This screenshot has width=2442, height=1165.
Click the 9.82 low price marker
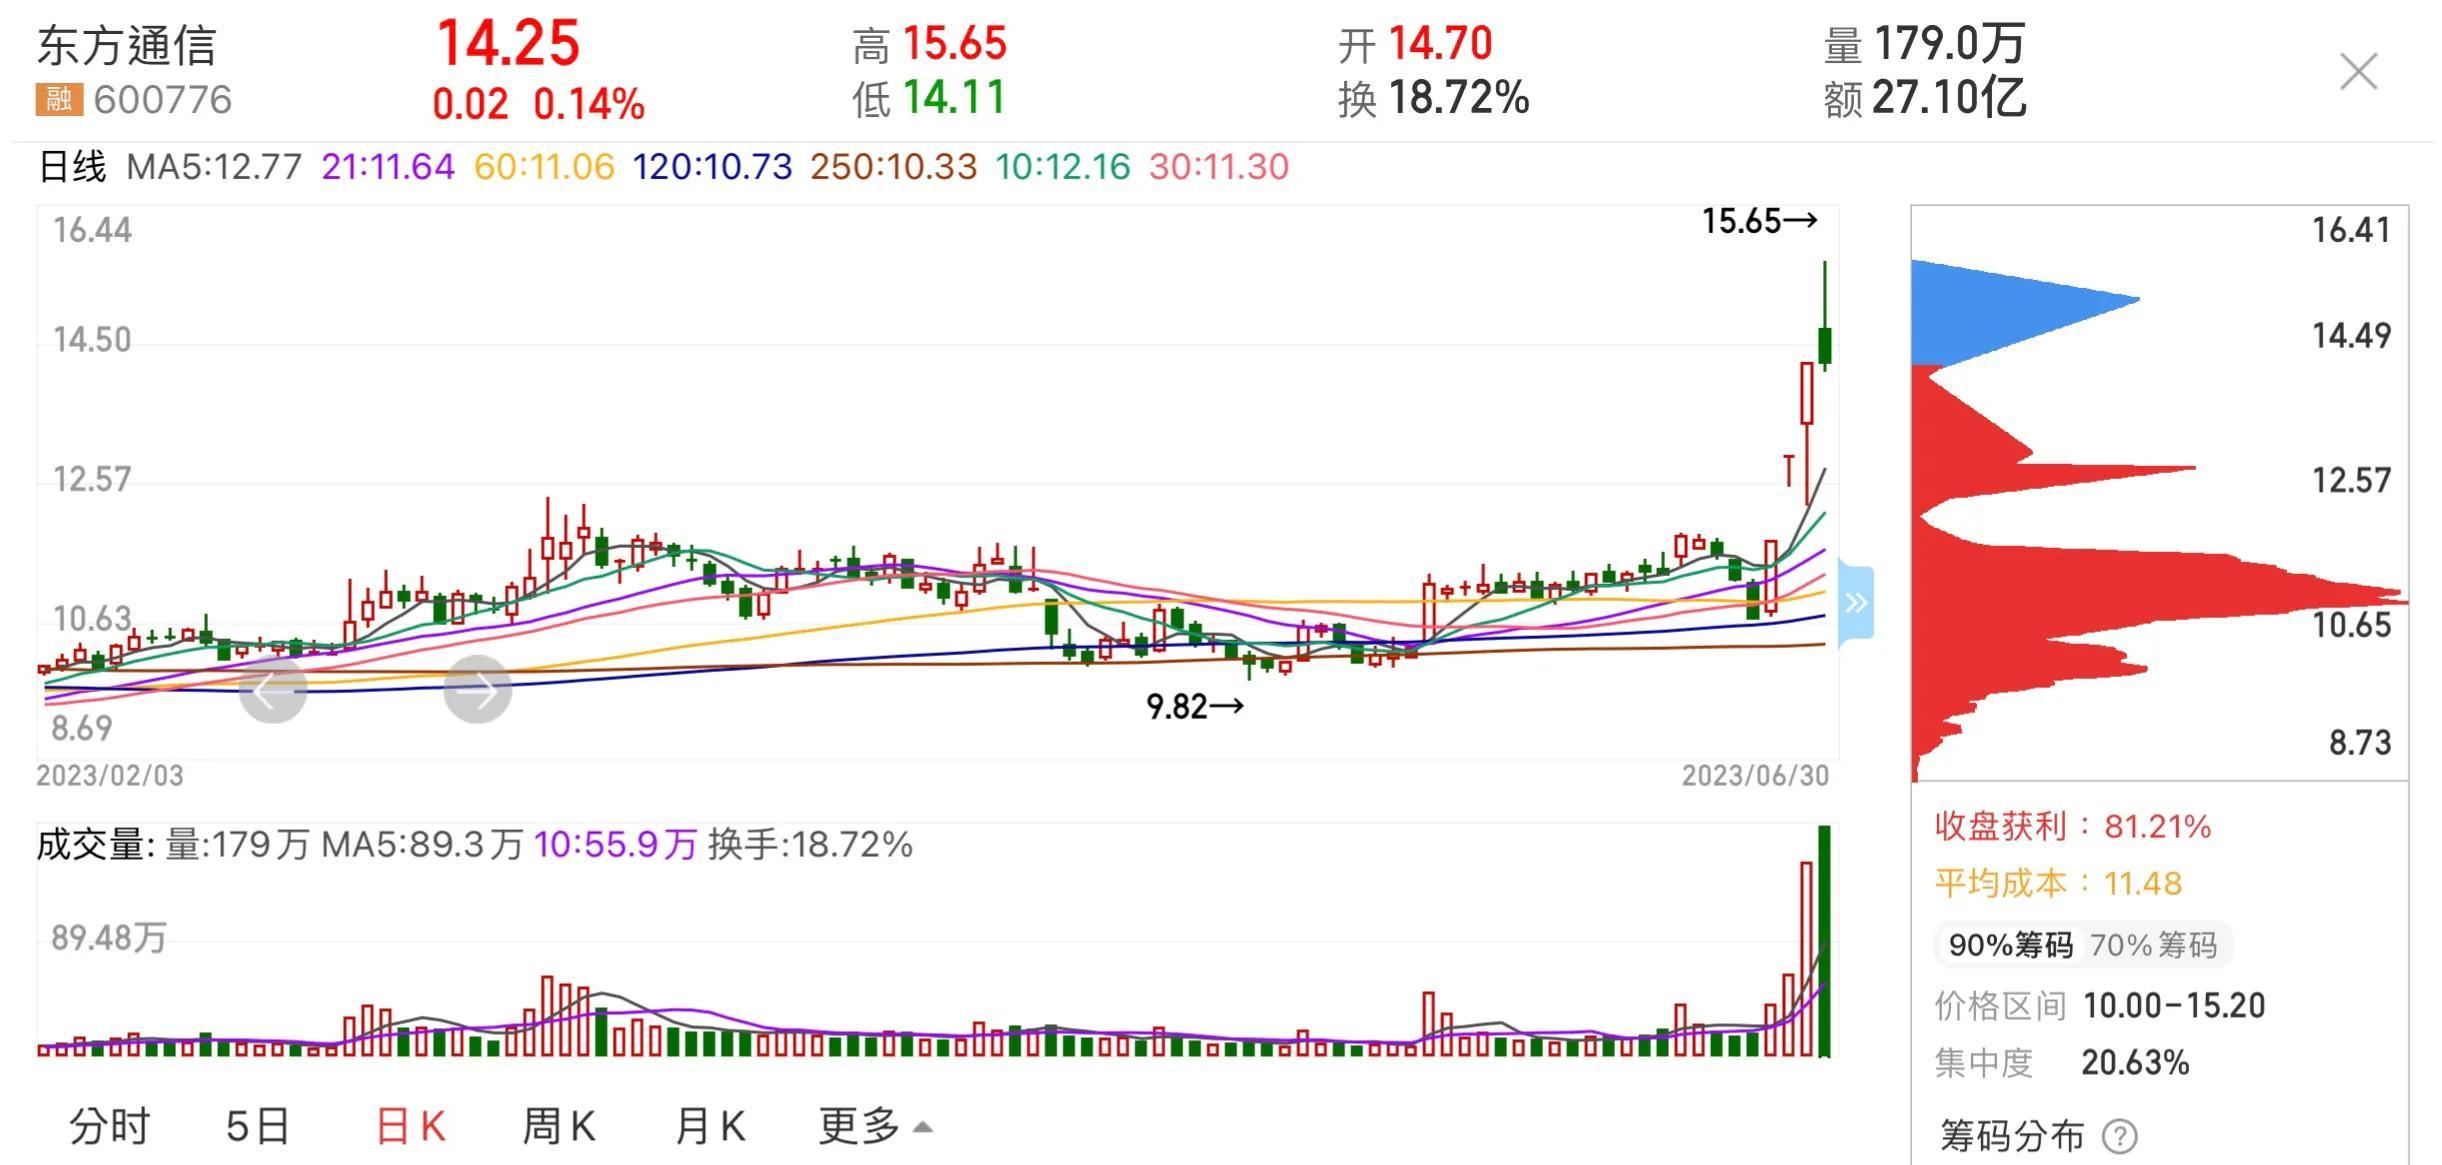coord(1194,707)
